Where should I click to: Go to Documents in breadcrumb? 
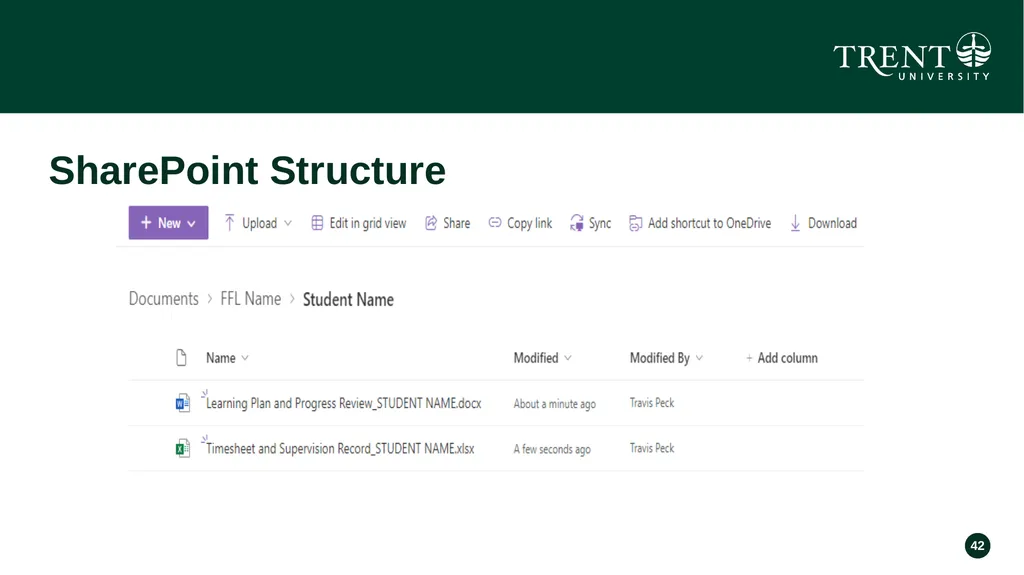click(163, 299)
